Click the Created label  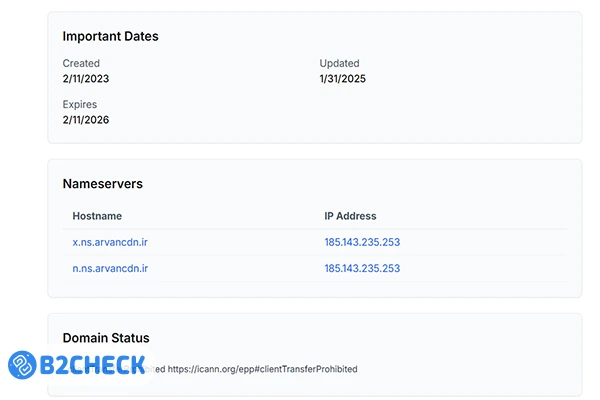(x=81, y=63)
